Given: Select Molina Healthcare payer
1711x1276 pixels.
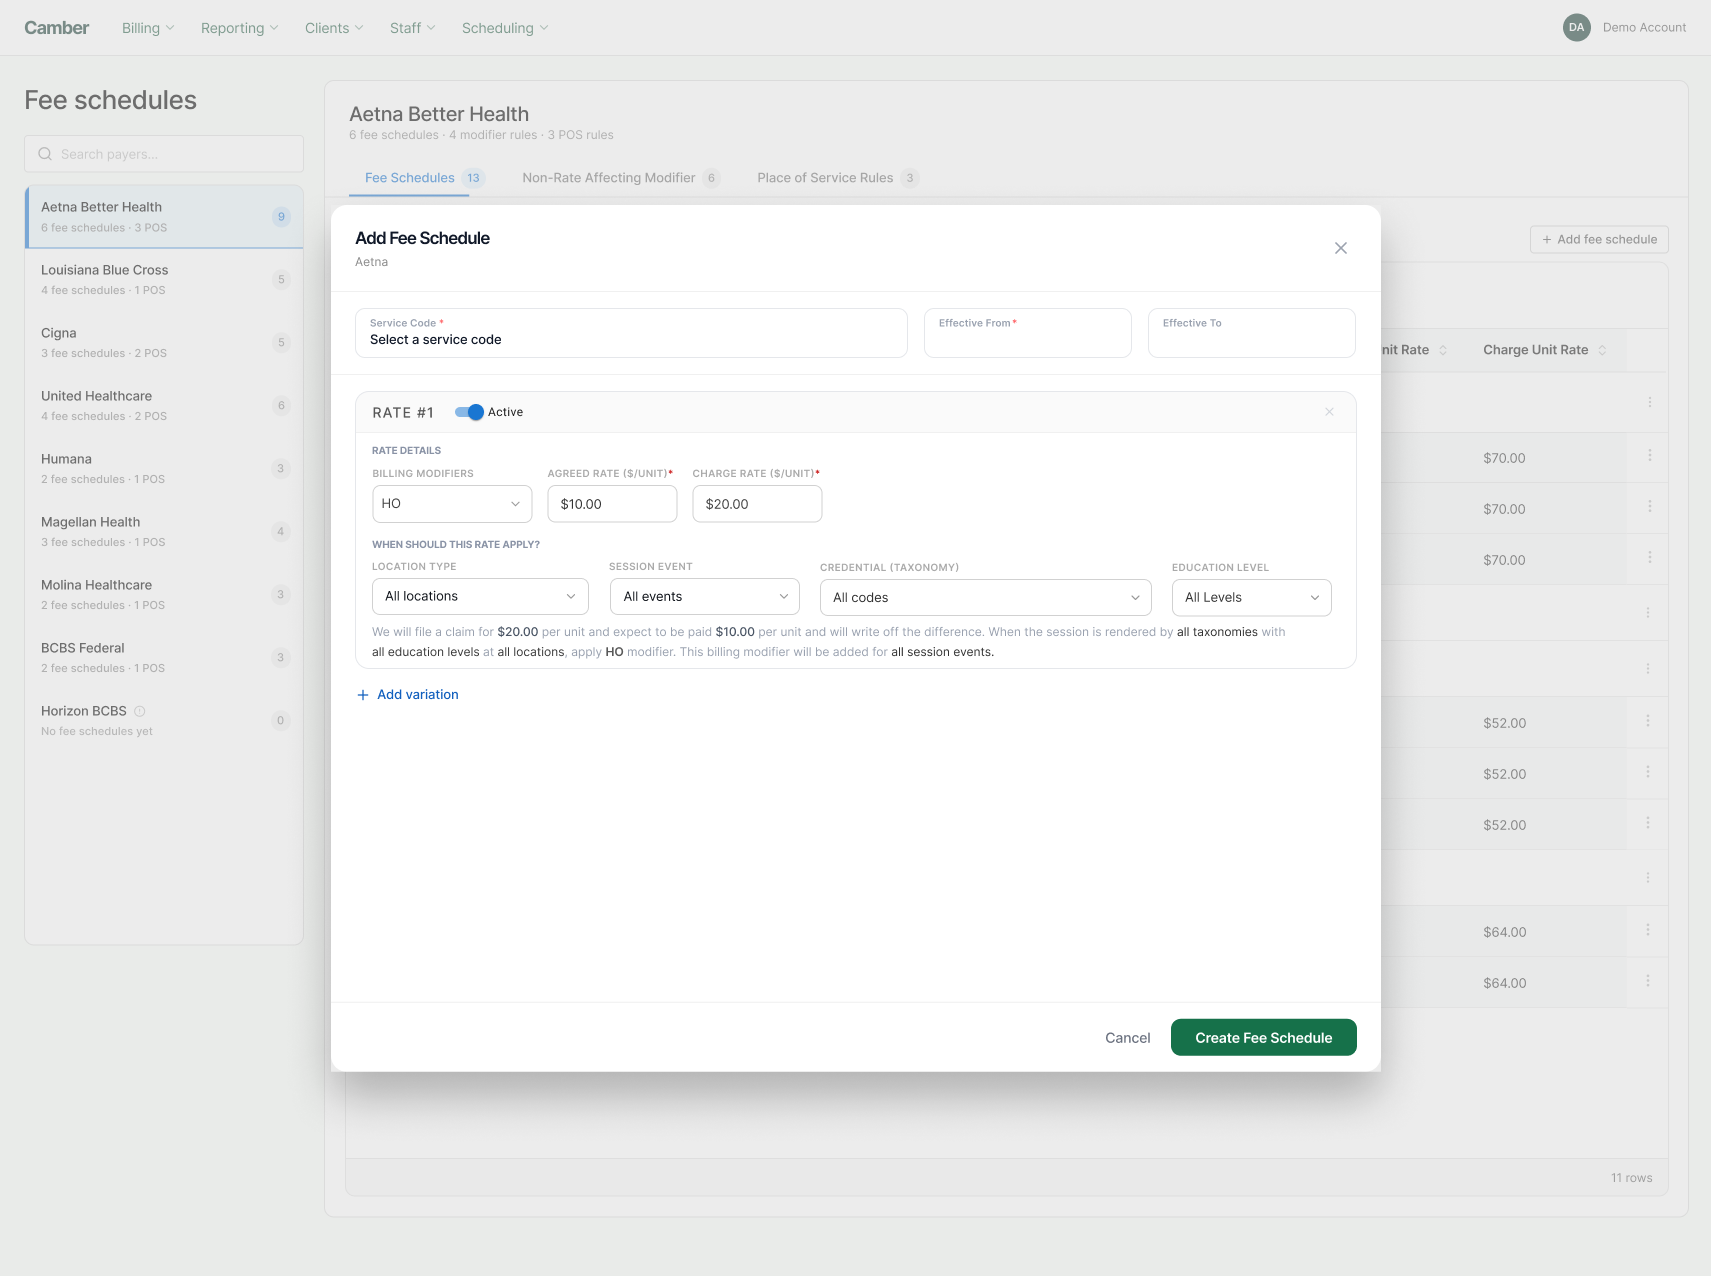Looking at the screenshot, I should [164, 595].
